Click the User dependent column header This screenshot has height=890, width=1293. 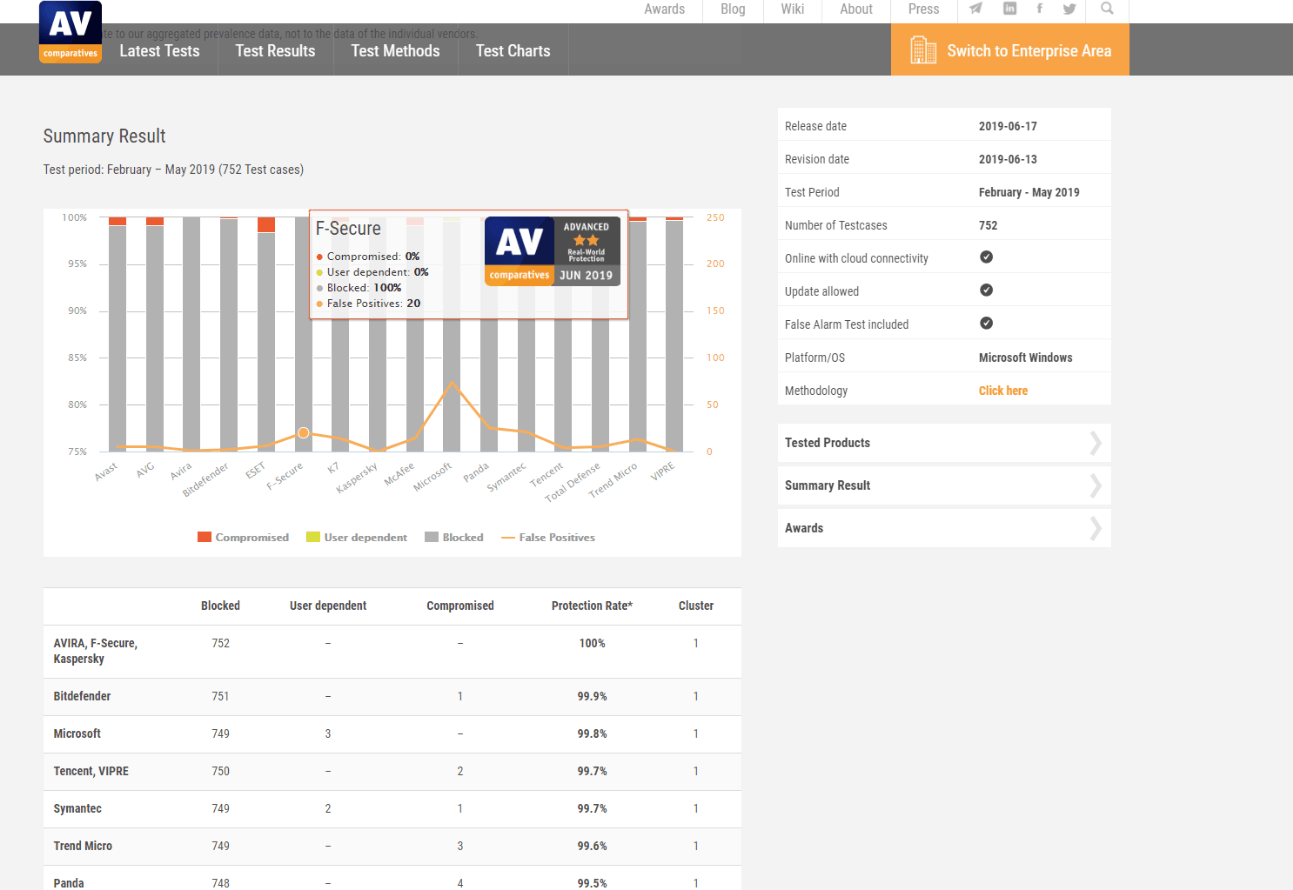tap(328, 606)
